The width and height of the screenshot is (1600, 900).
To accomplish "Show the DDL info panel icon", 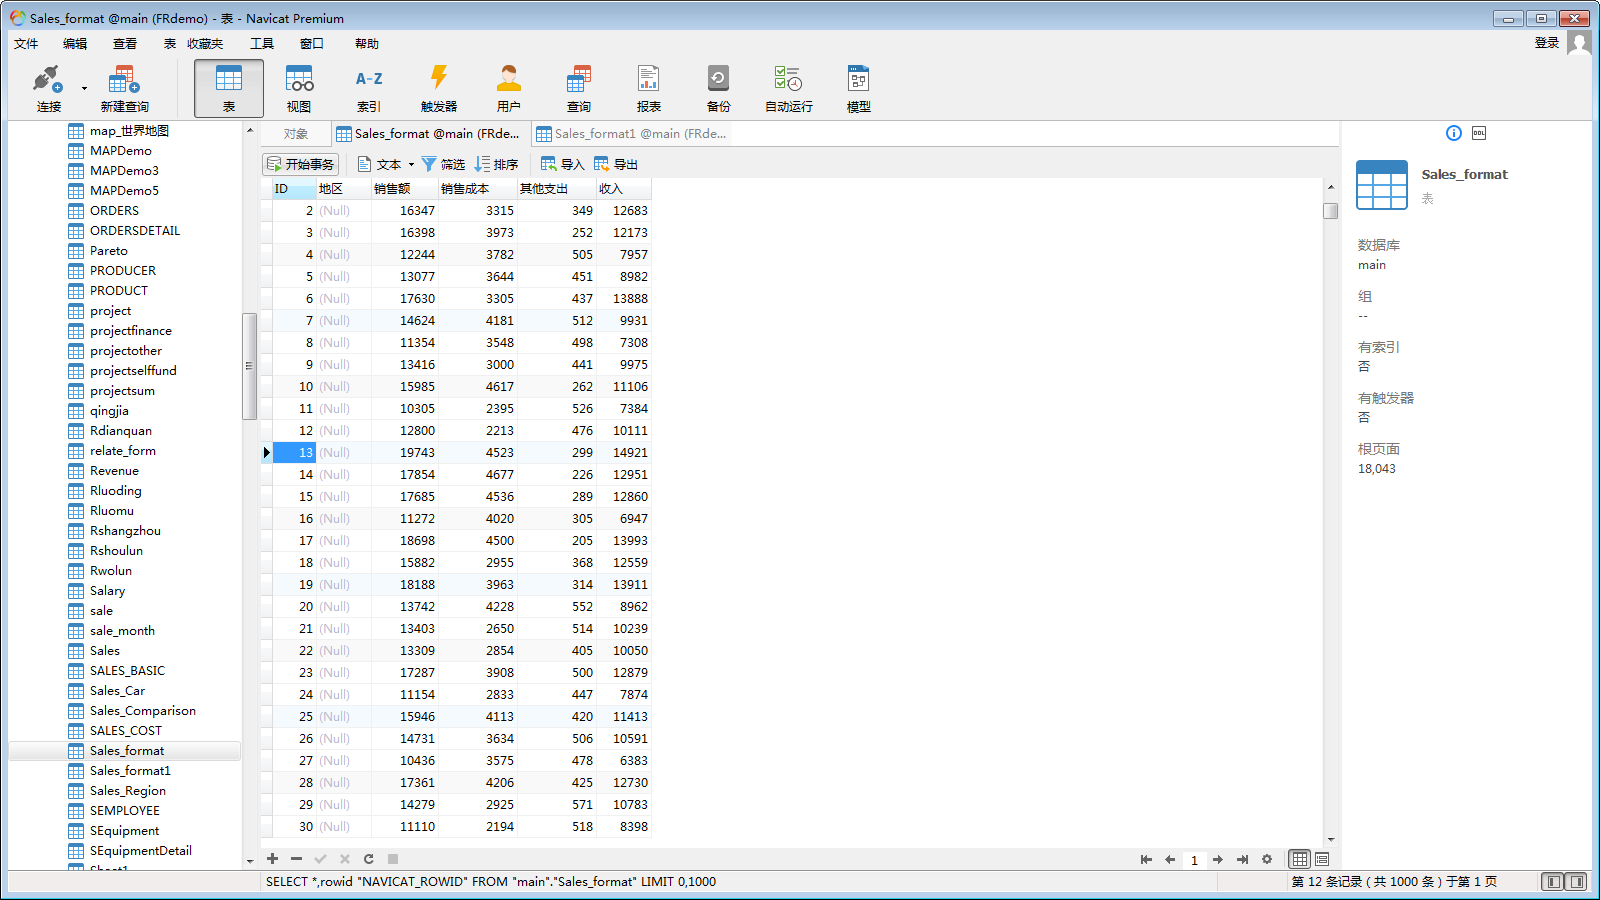I will [x=1479, y=133].
